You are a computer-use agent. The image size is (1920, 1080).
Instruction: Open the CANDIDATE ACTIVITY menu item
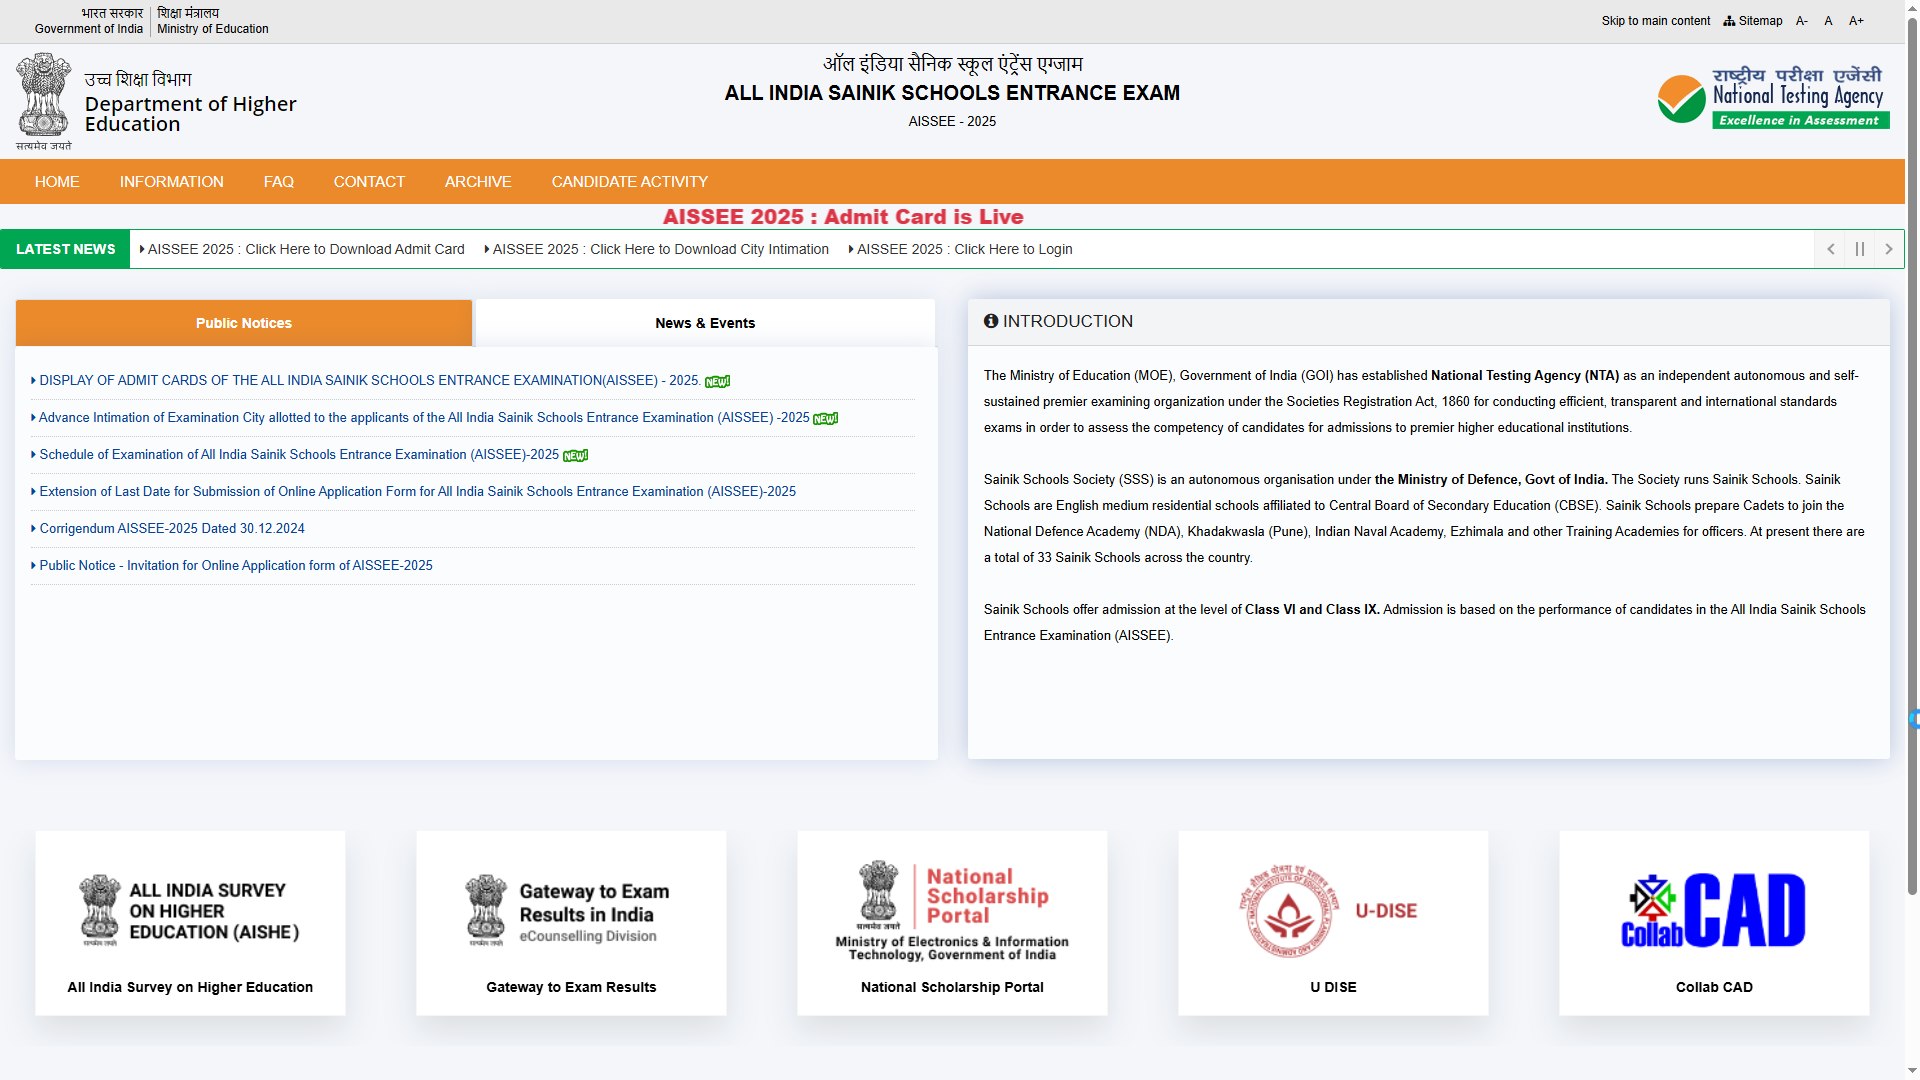tap(630, 182)
